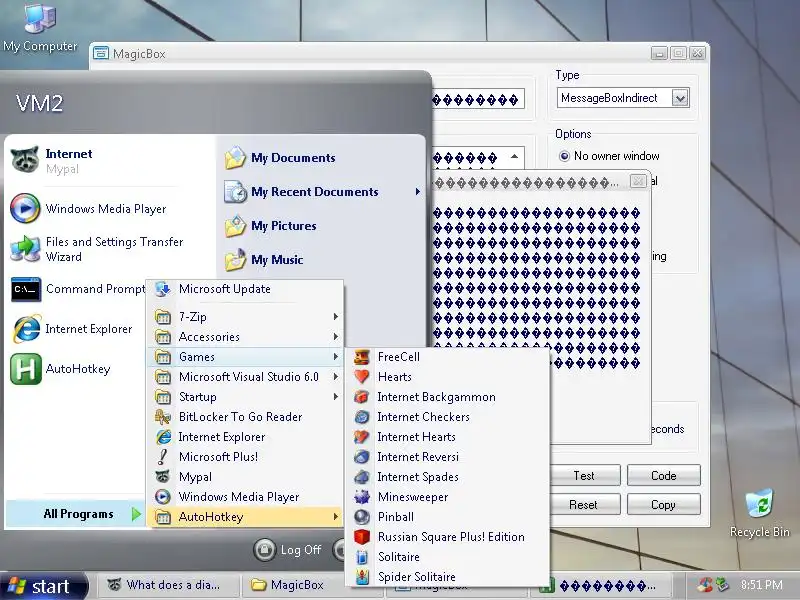This screenshot has width=800, height=600.
Task: Expand the Startup folder
Action: (x=245, y=397)
